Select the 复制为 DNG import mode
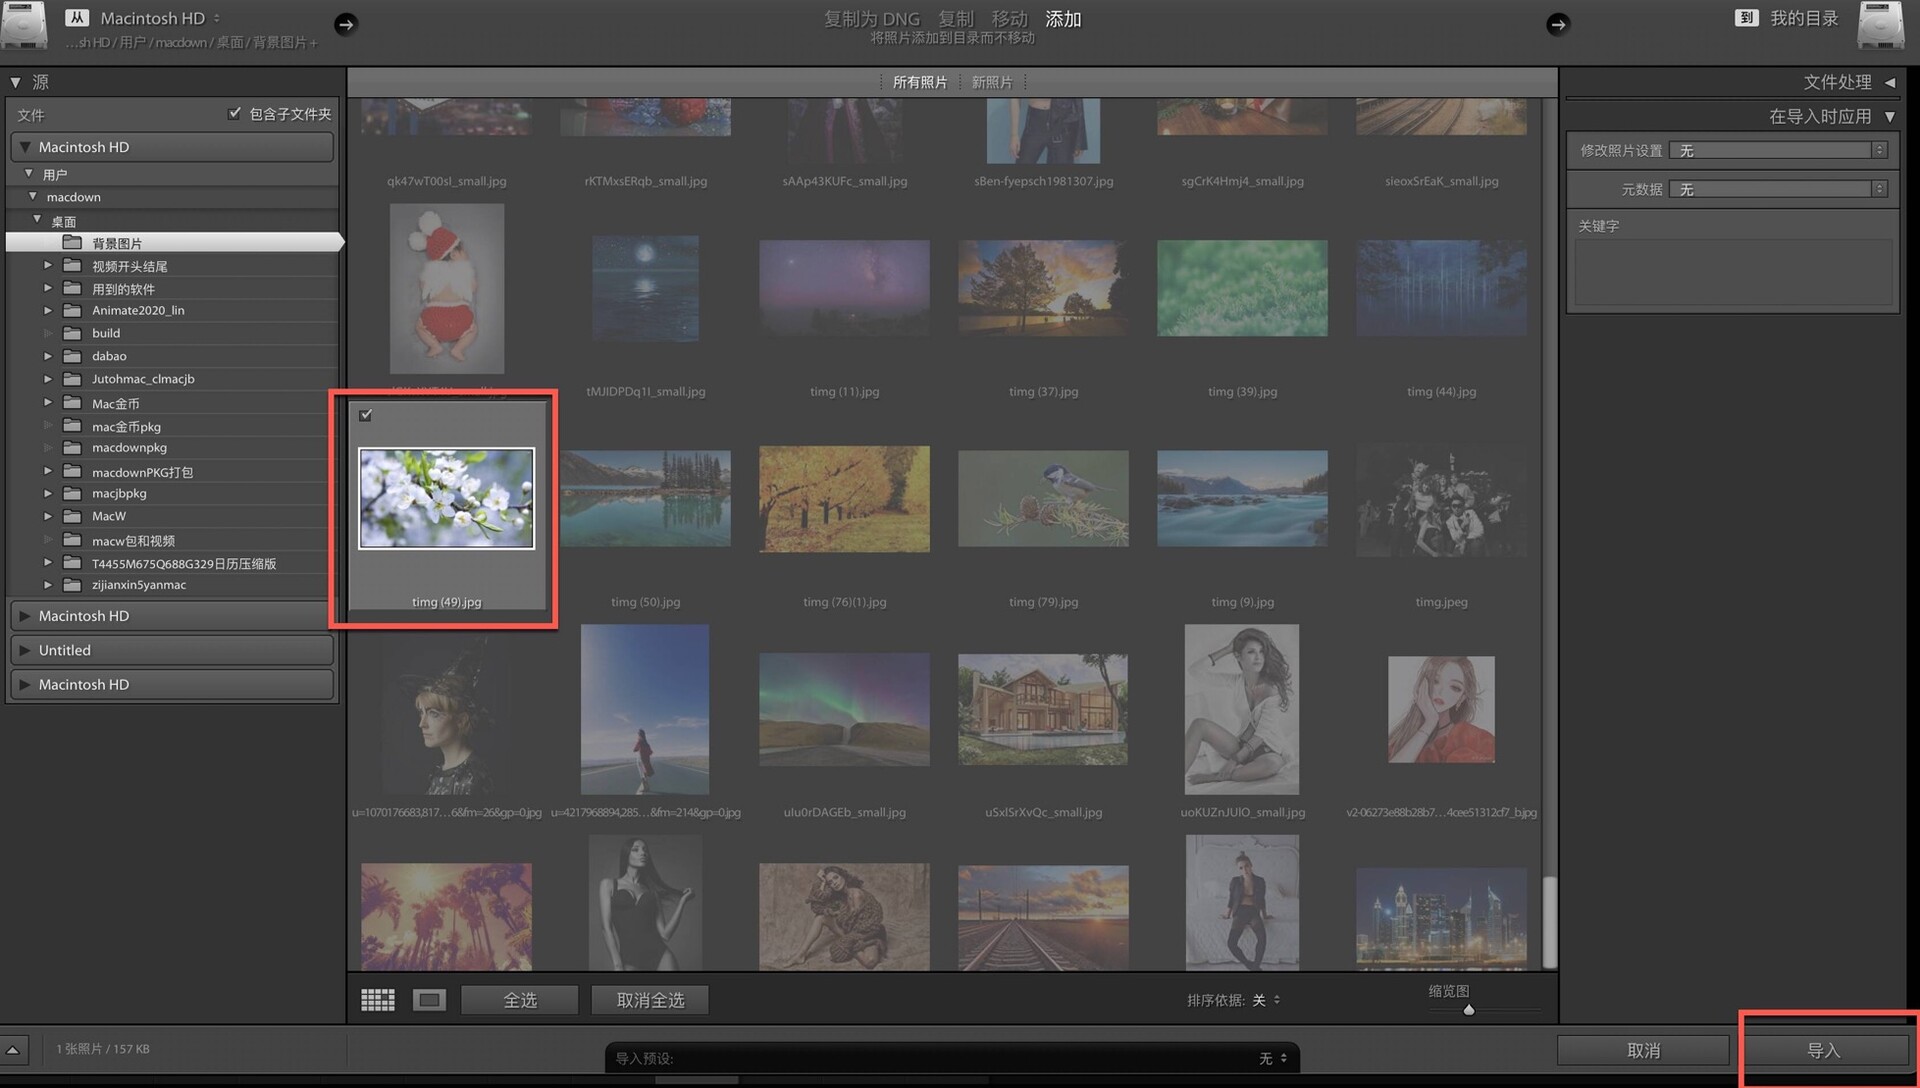1920x1088 pixels. tap(871, 18)
